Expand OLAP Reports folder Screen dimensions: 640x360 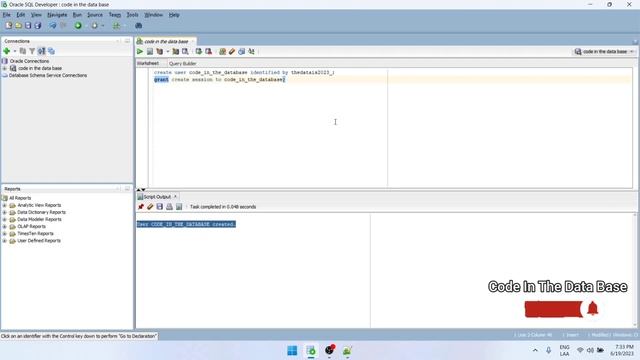[x=4, y=227]
